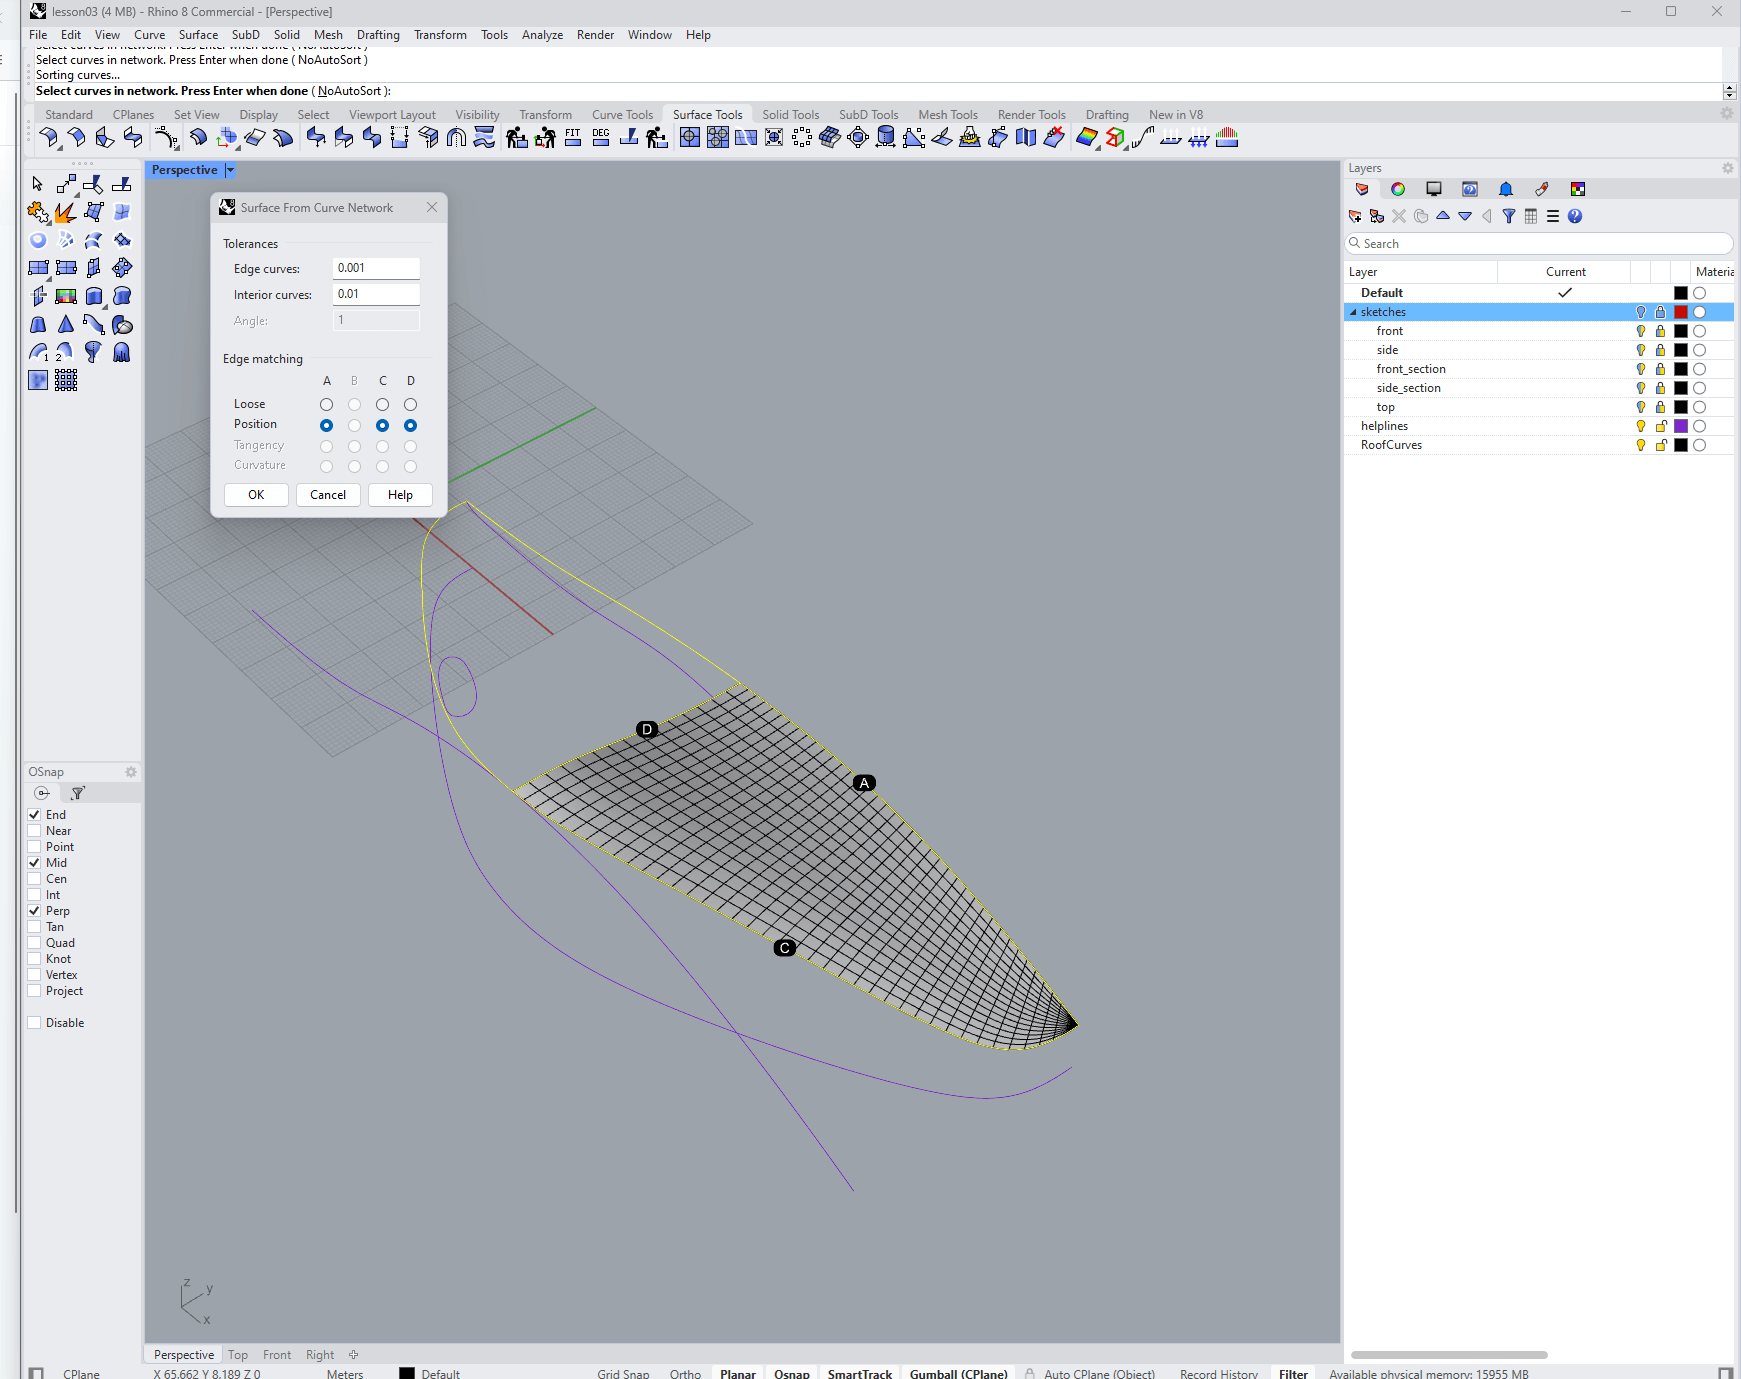1741x1379 pixels.
Task: Open Layers panel help icon
Action: click(1575, 216)
